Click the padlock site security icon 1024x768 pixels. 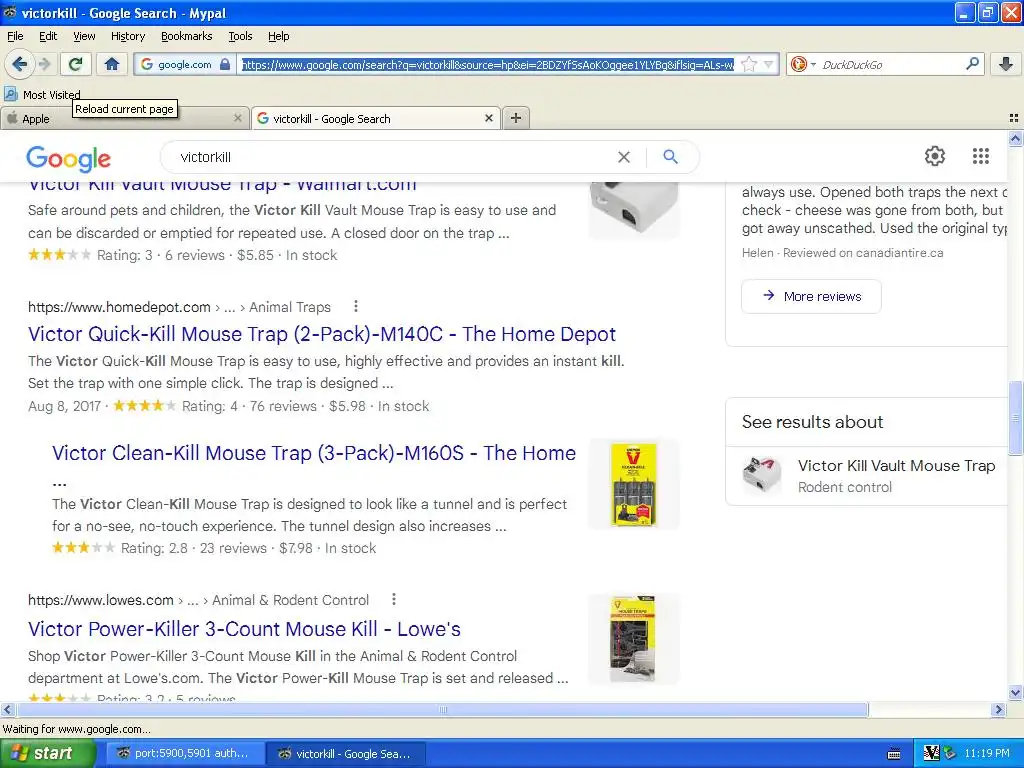(x=225, y=65)
